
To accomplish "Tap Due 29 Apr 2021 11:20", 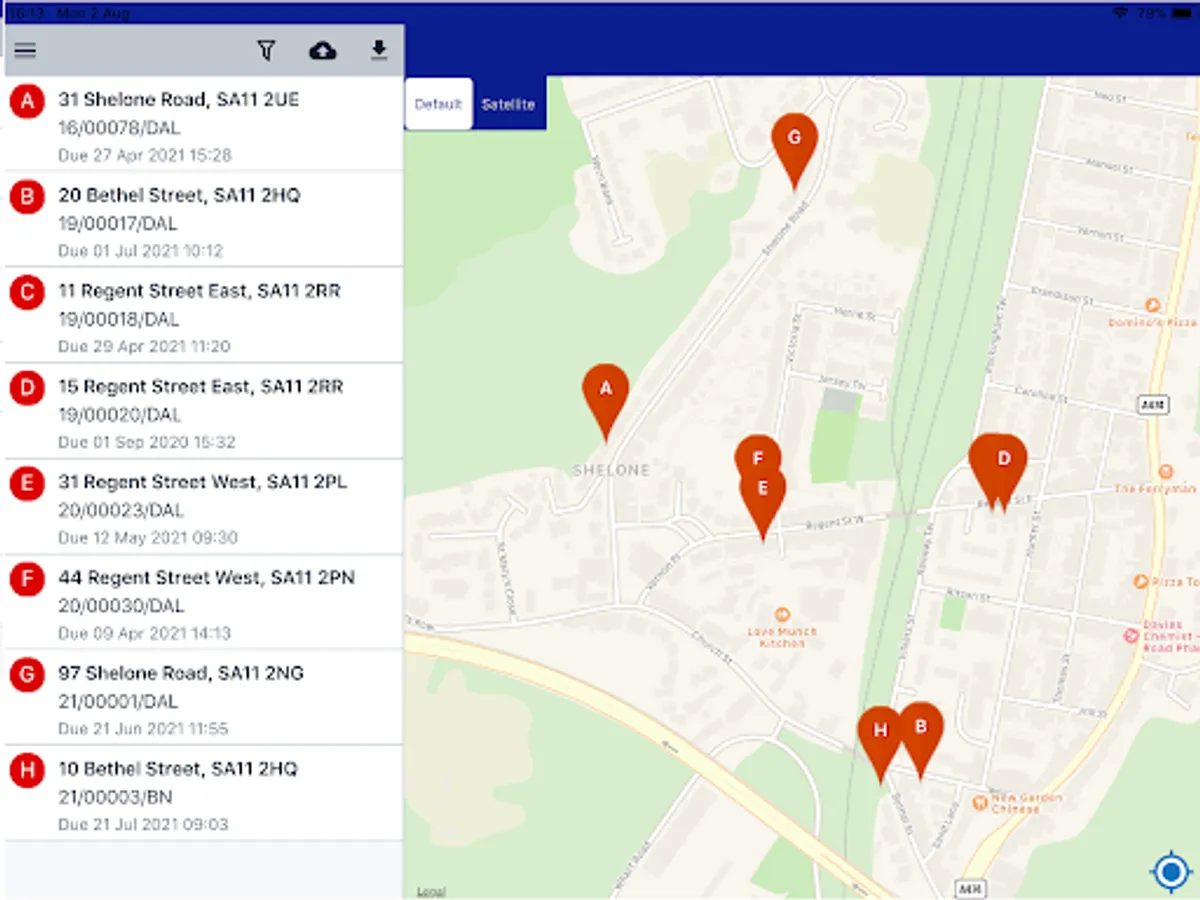I will click(x=144, y=347).
